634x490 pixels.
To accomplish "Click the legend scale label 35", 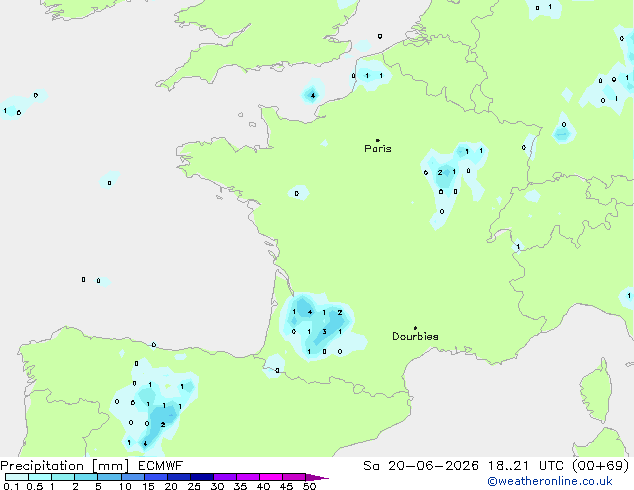I will (240, 486).
